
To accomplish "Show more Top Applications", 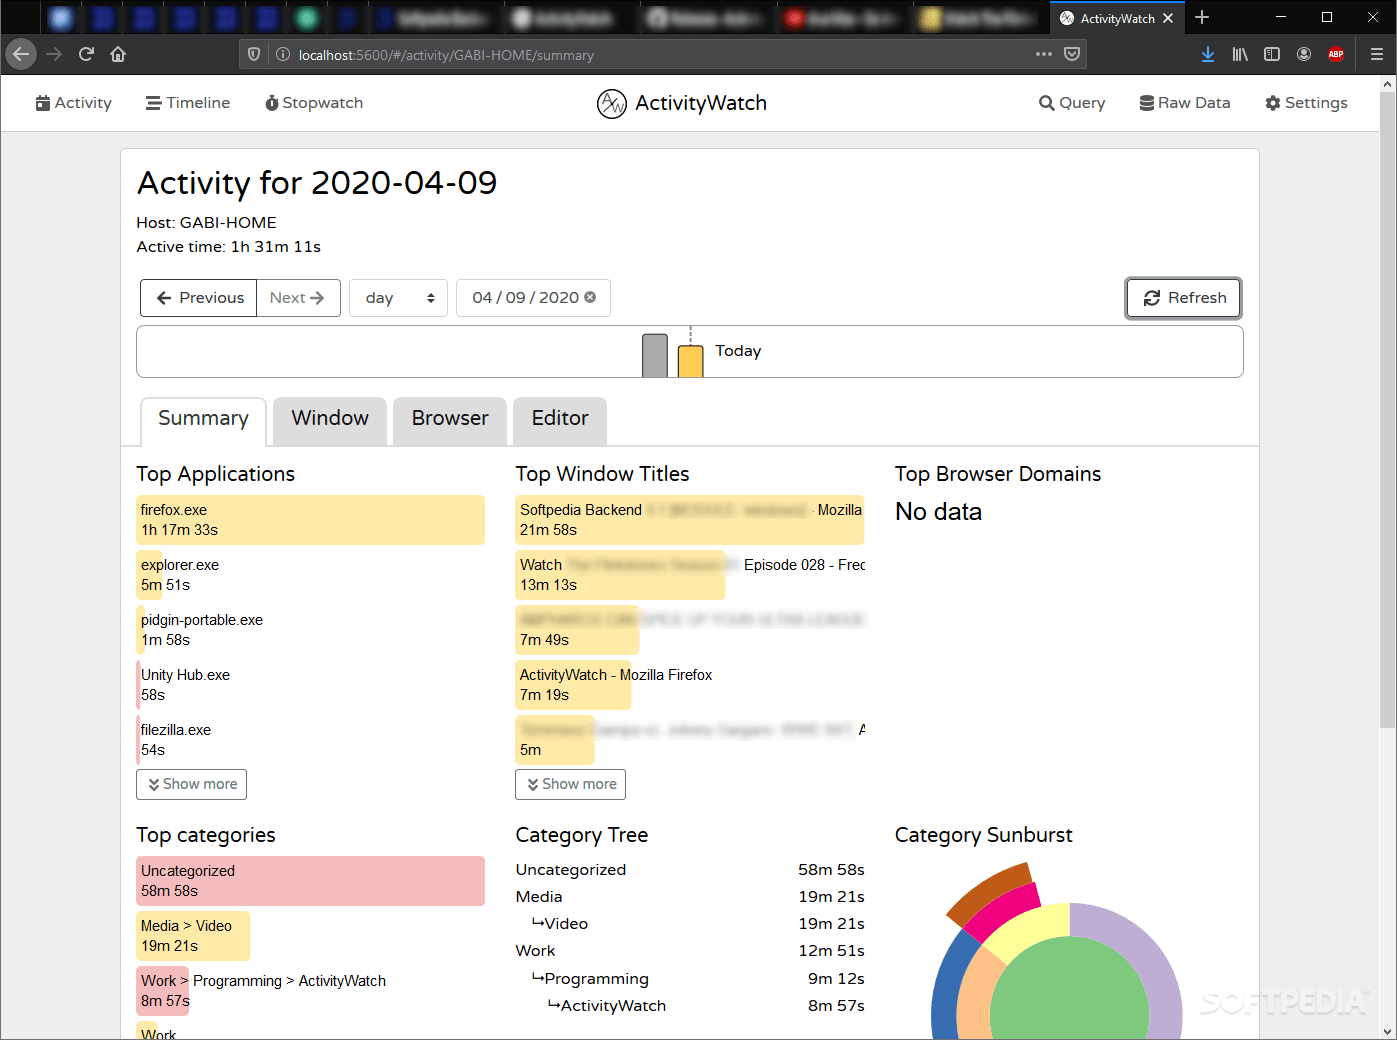I will point(191,784).
